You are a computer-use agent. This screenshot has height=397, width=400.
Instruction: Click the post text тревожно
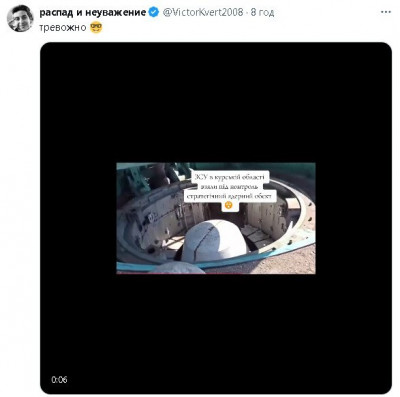[x=63, y=28]
